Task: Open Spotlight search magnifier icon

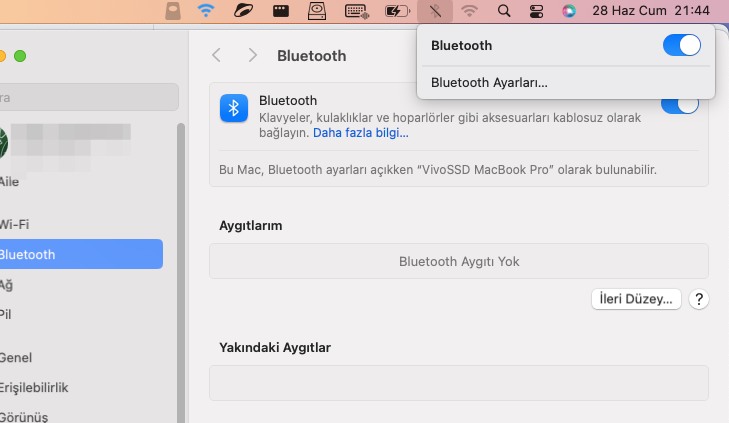Action: [x=504, y=11]
